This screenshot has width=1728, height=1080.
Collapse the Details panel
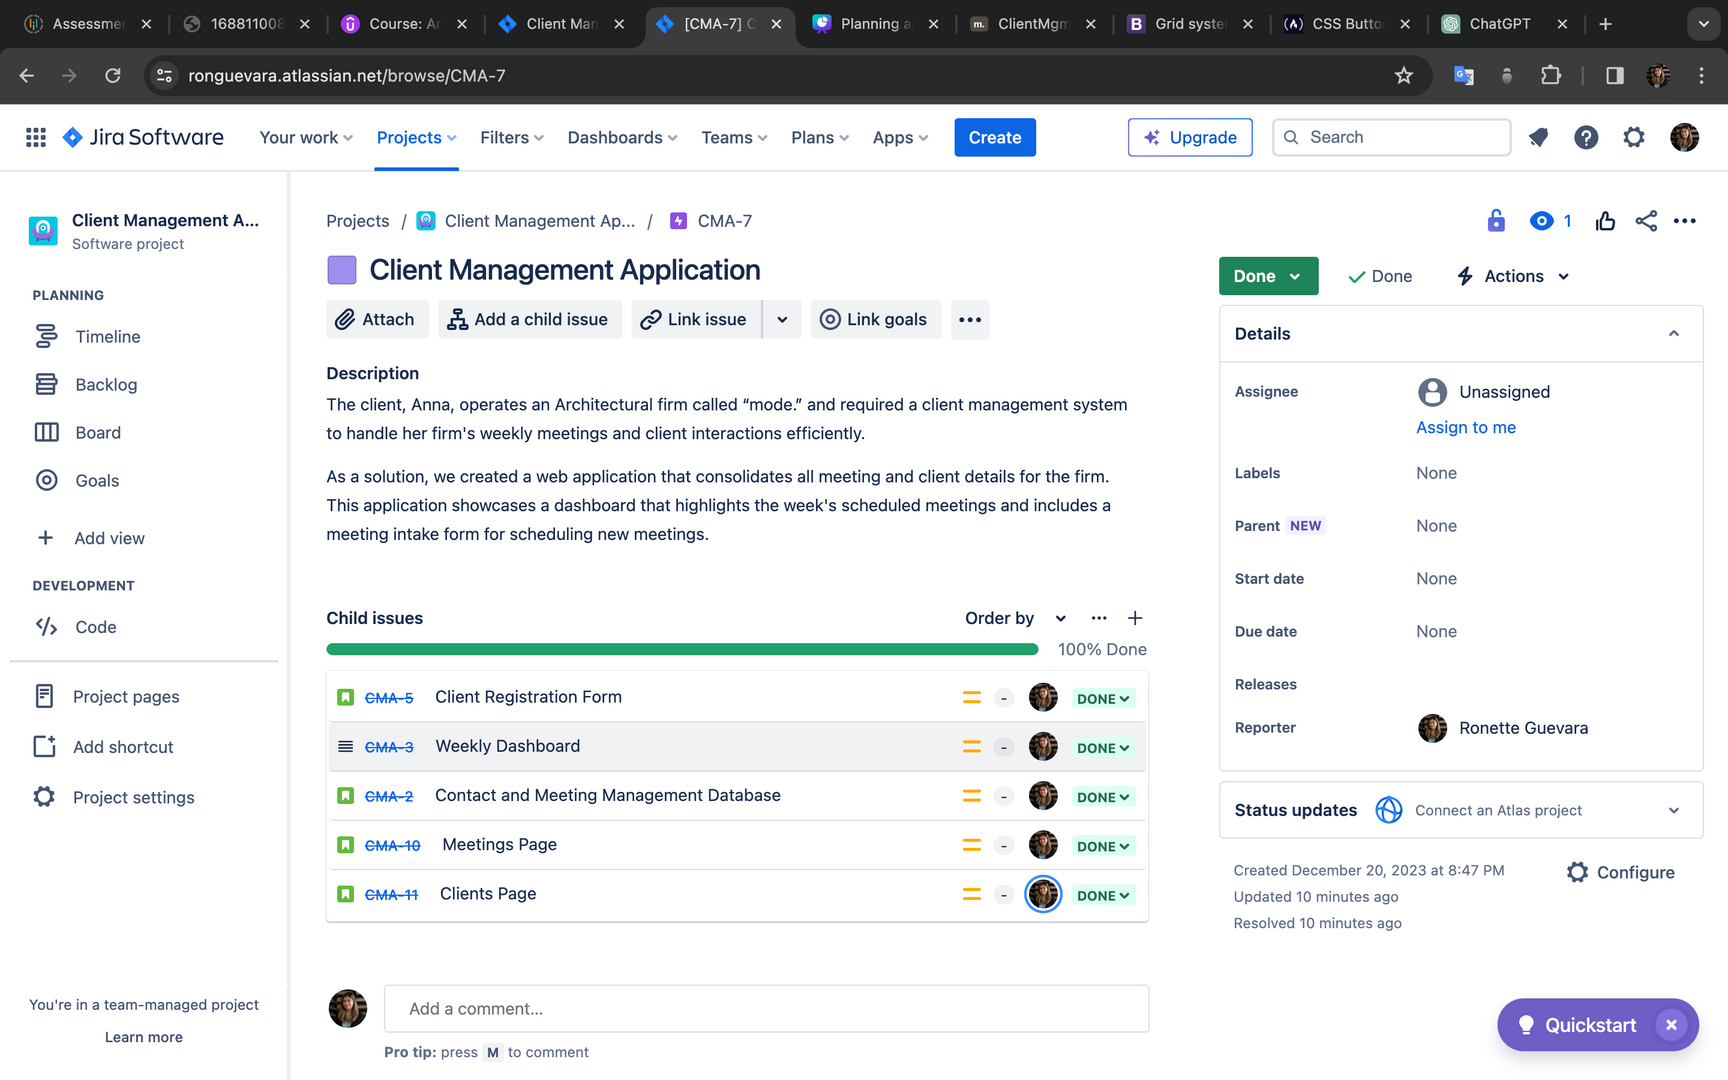click(x=1673, y=334)
